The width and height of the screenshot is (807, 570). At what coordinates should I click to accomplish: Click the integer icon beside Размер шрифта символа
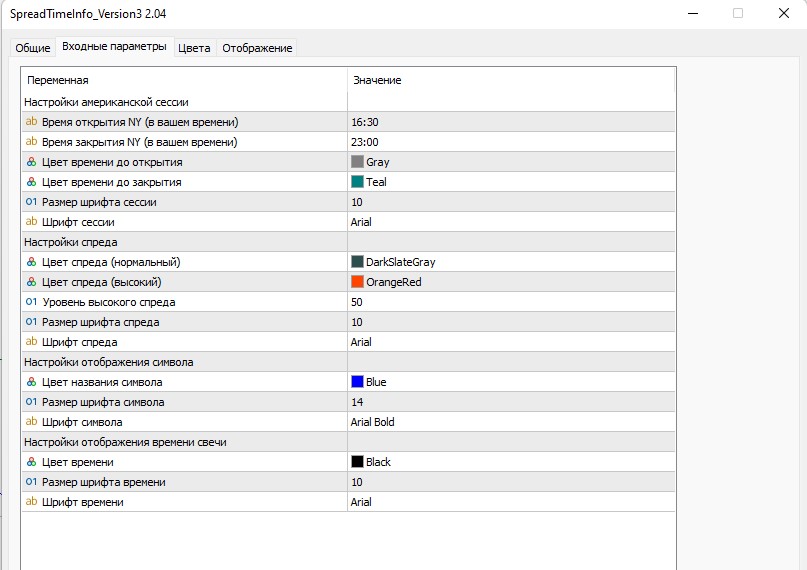(x=31, y=402)
